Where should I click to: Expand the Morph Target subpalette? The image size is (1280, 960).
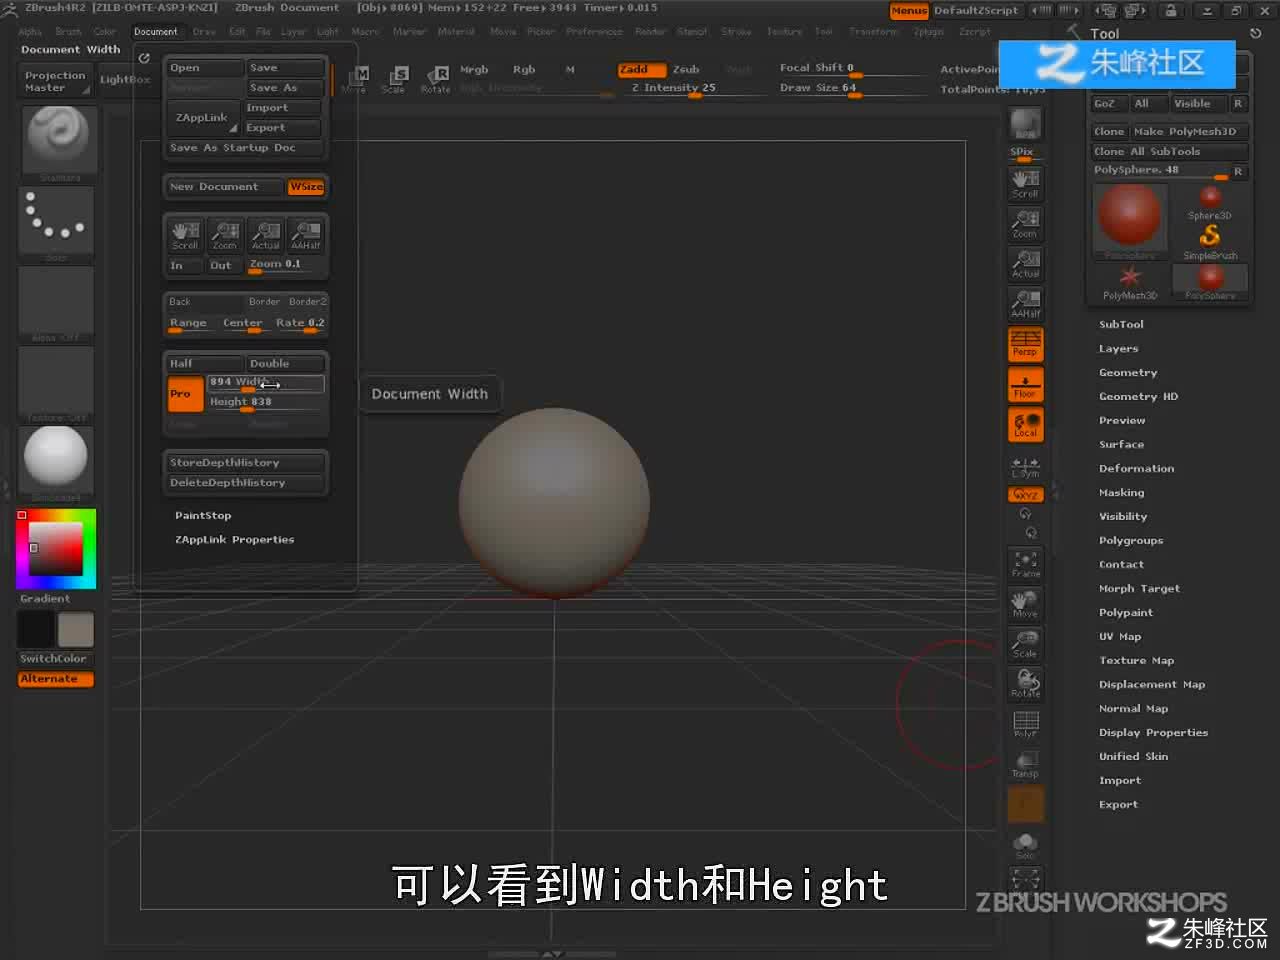pyautogui.click(x=1139, y=588)
